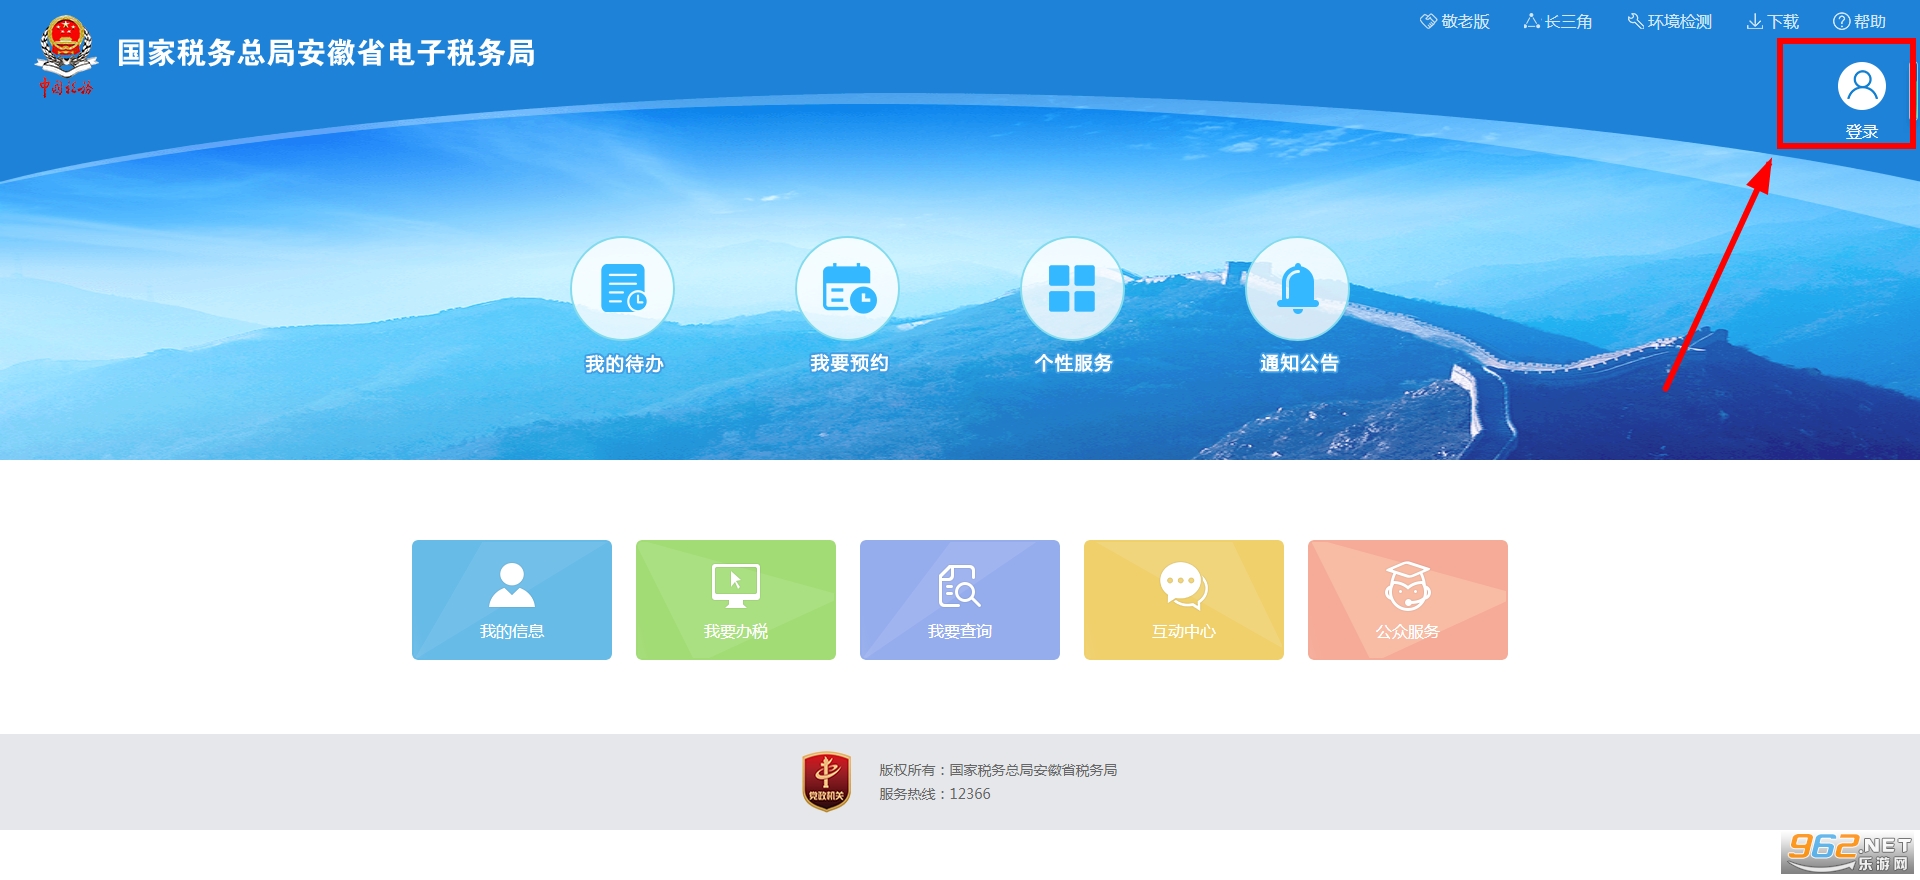Switch to 敬老版 mode
Viewport: 1920px width, 880px height.
1455,21
